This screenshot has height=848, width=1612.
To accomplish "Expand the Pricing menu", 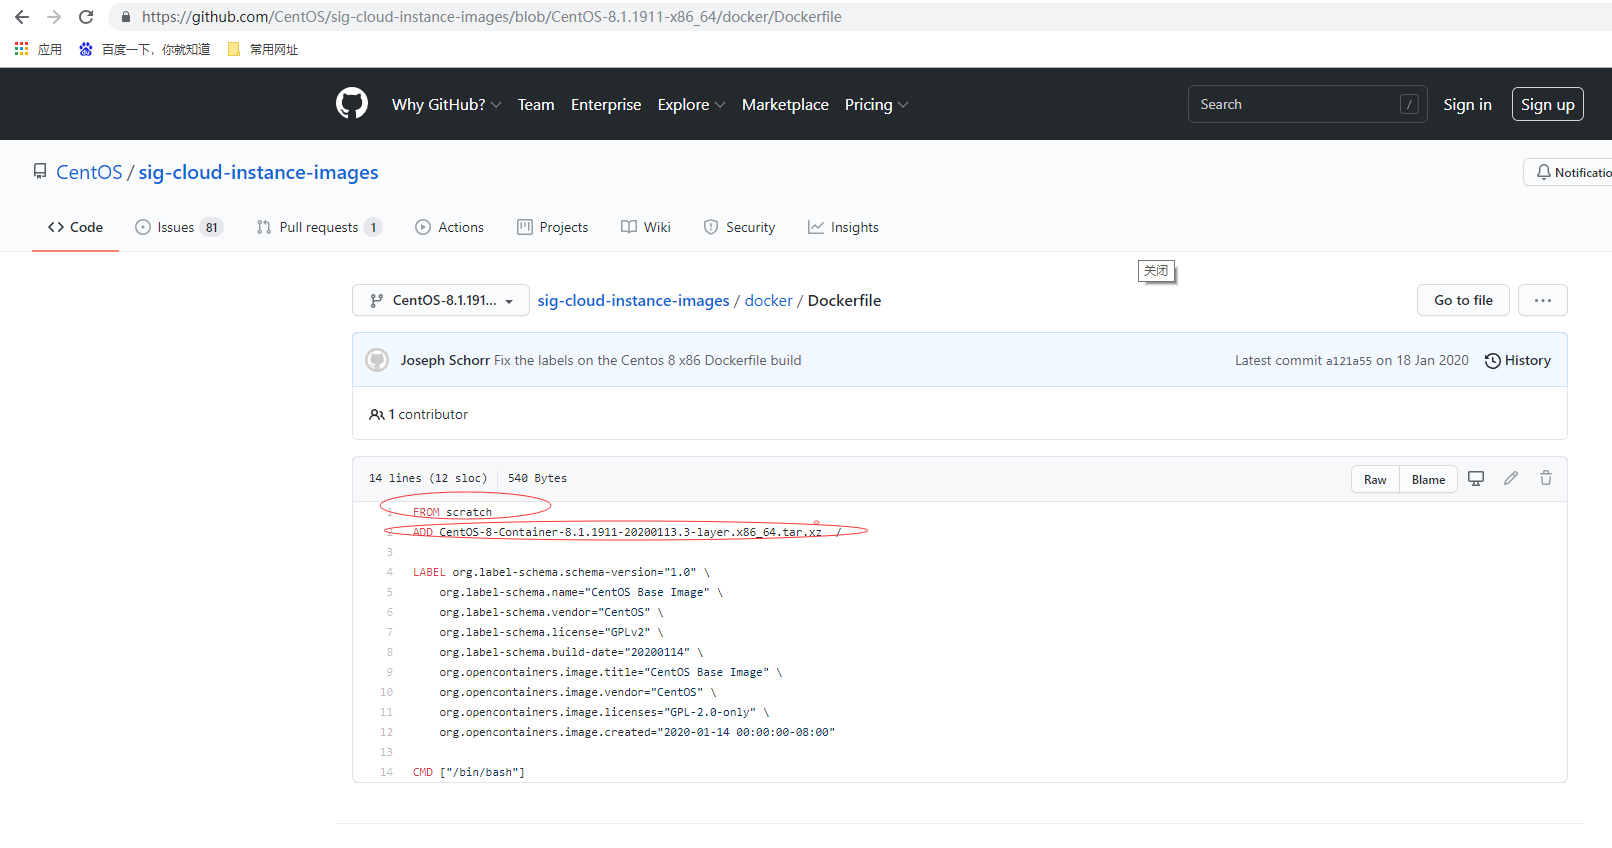I will click(877, 105).
